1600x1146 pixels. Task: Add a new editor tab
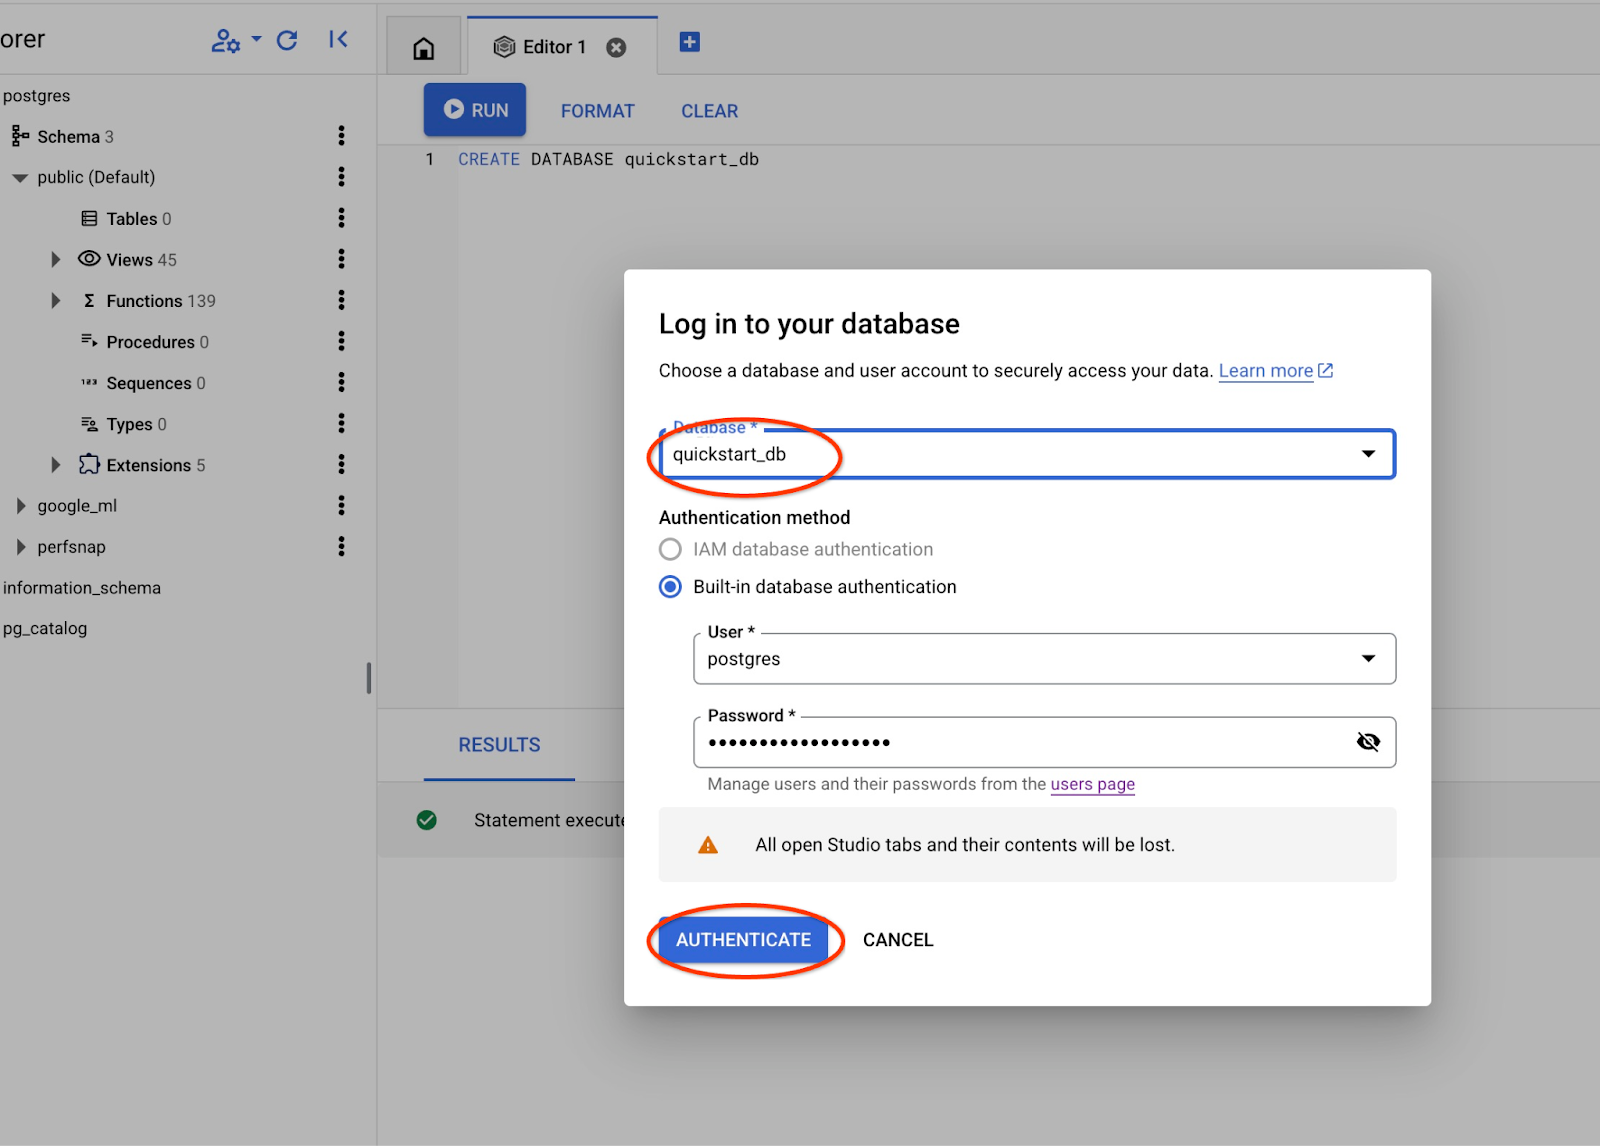(689, 42)
